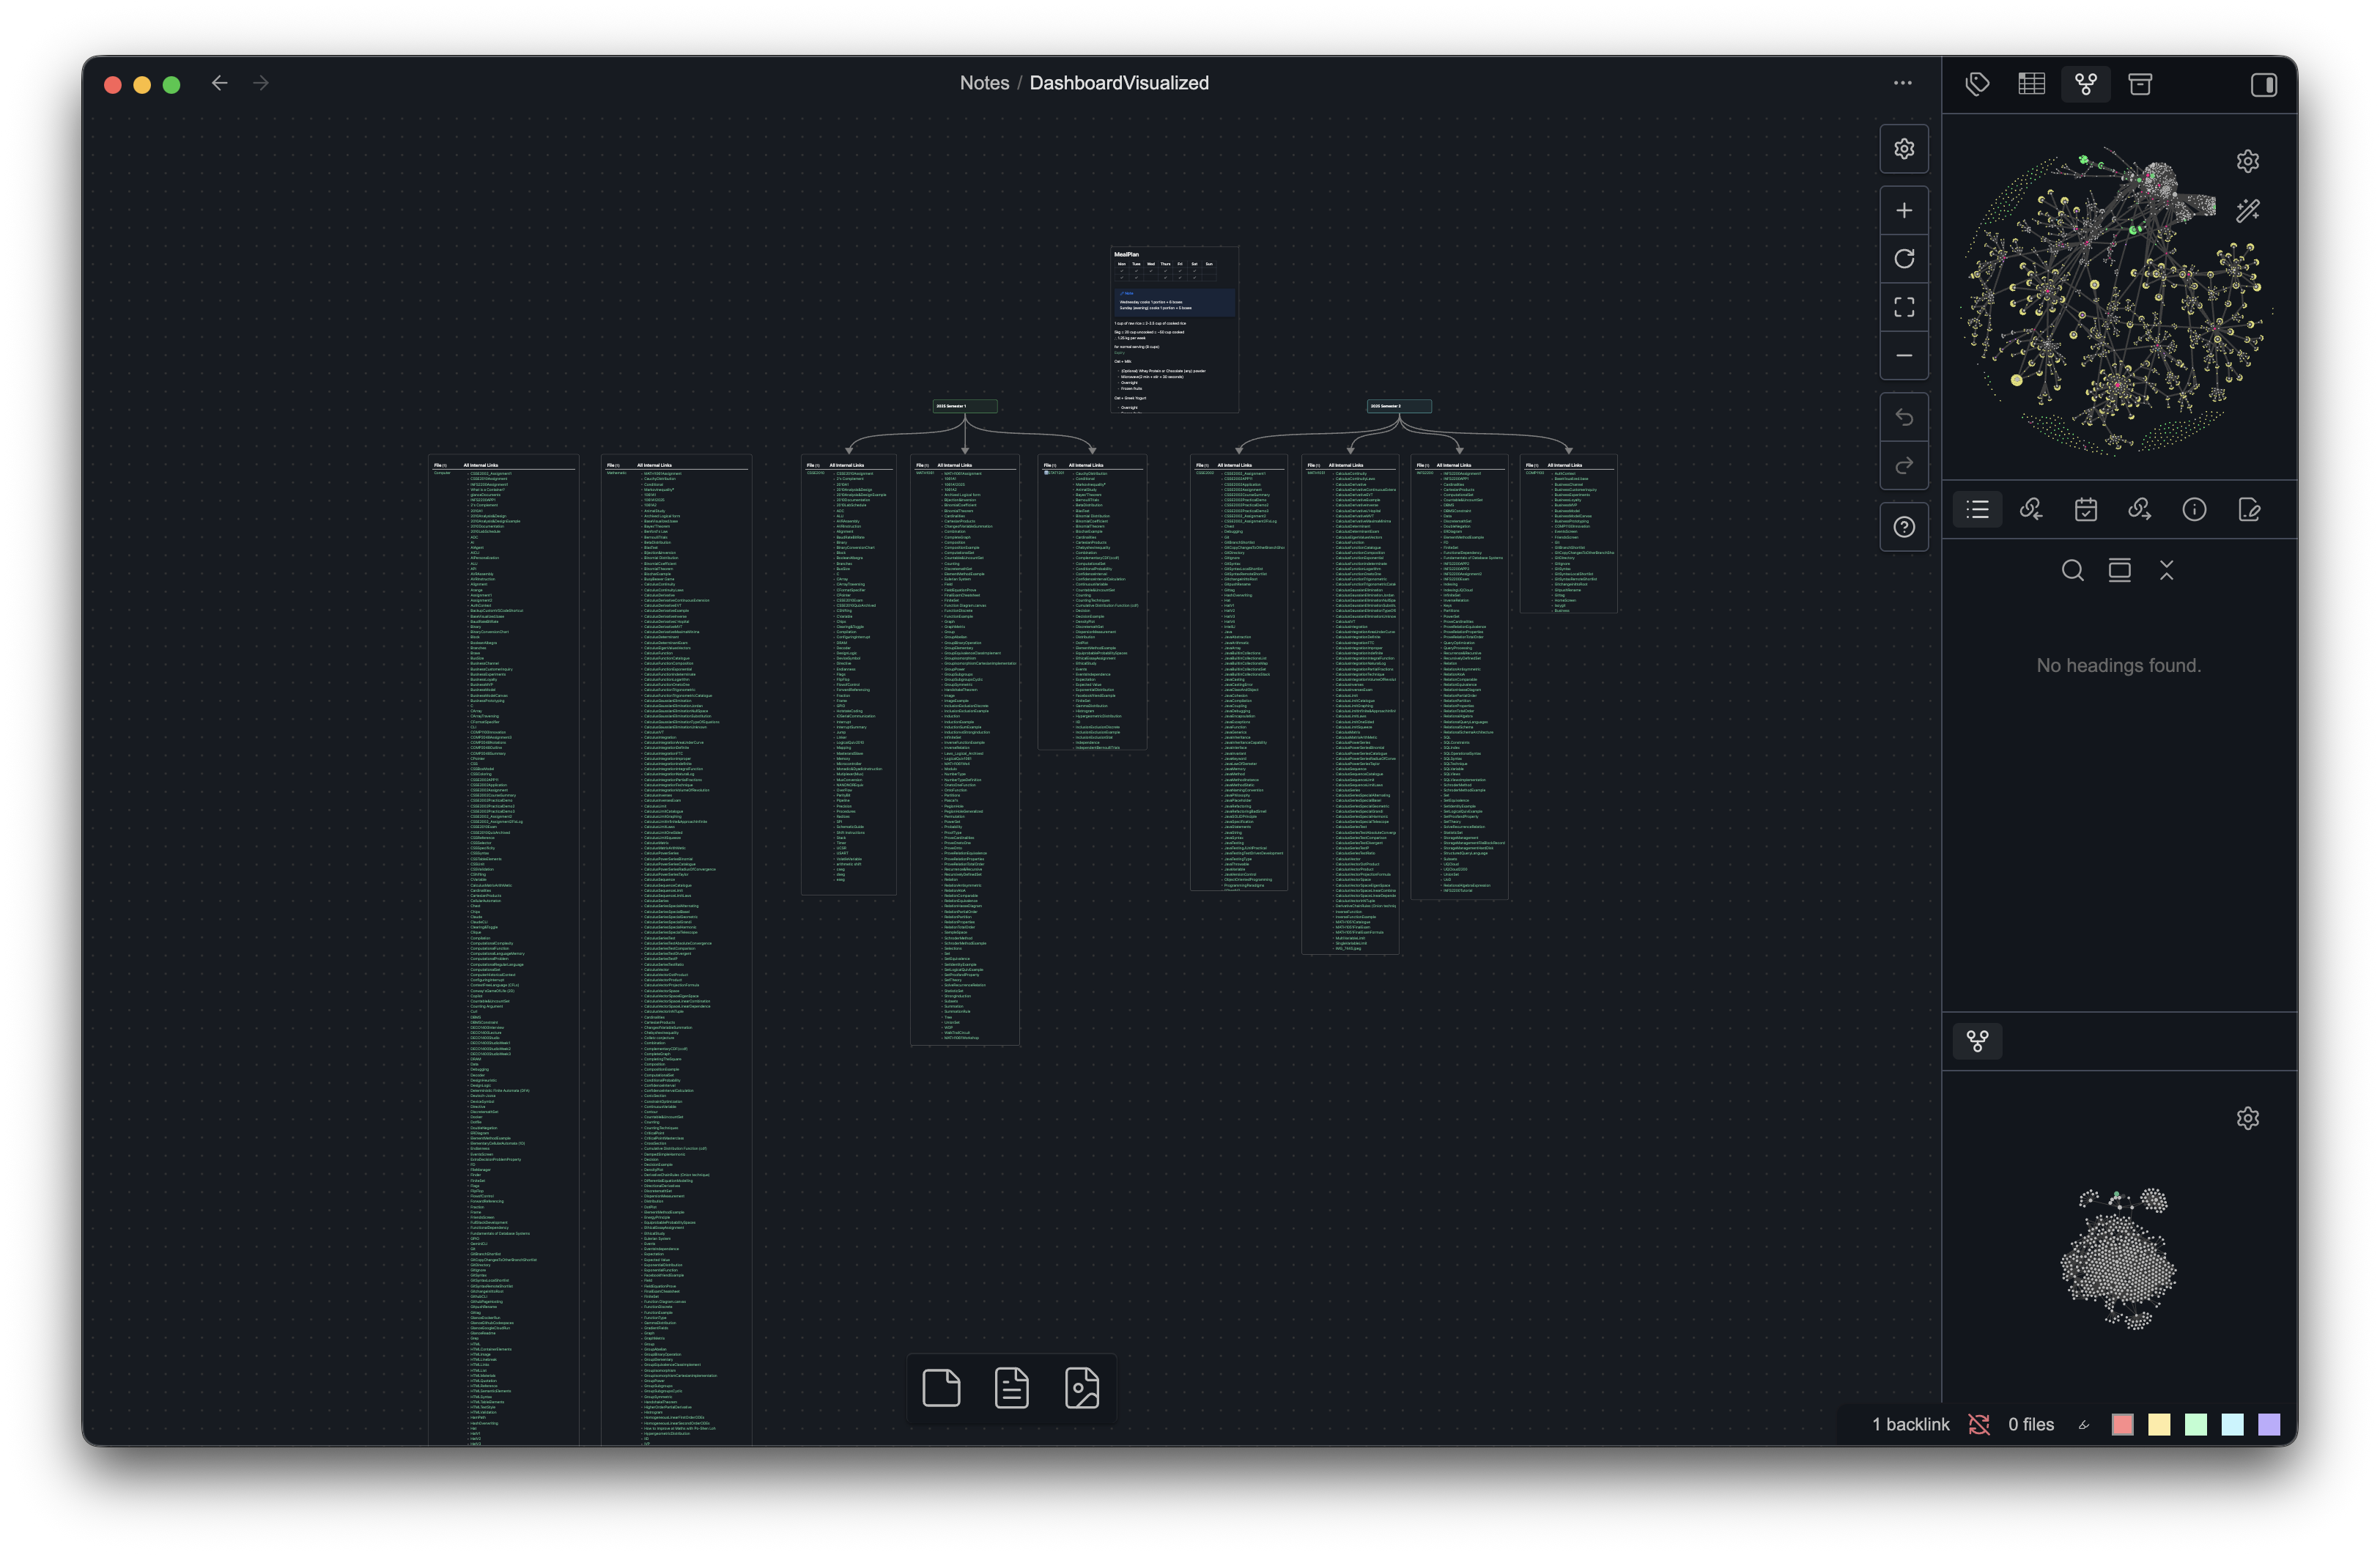Click the magic wand animate icon
The height and width of the screenshot is (1555, 2380).
pyautogui.click(x=2248, y=210)
